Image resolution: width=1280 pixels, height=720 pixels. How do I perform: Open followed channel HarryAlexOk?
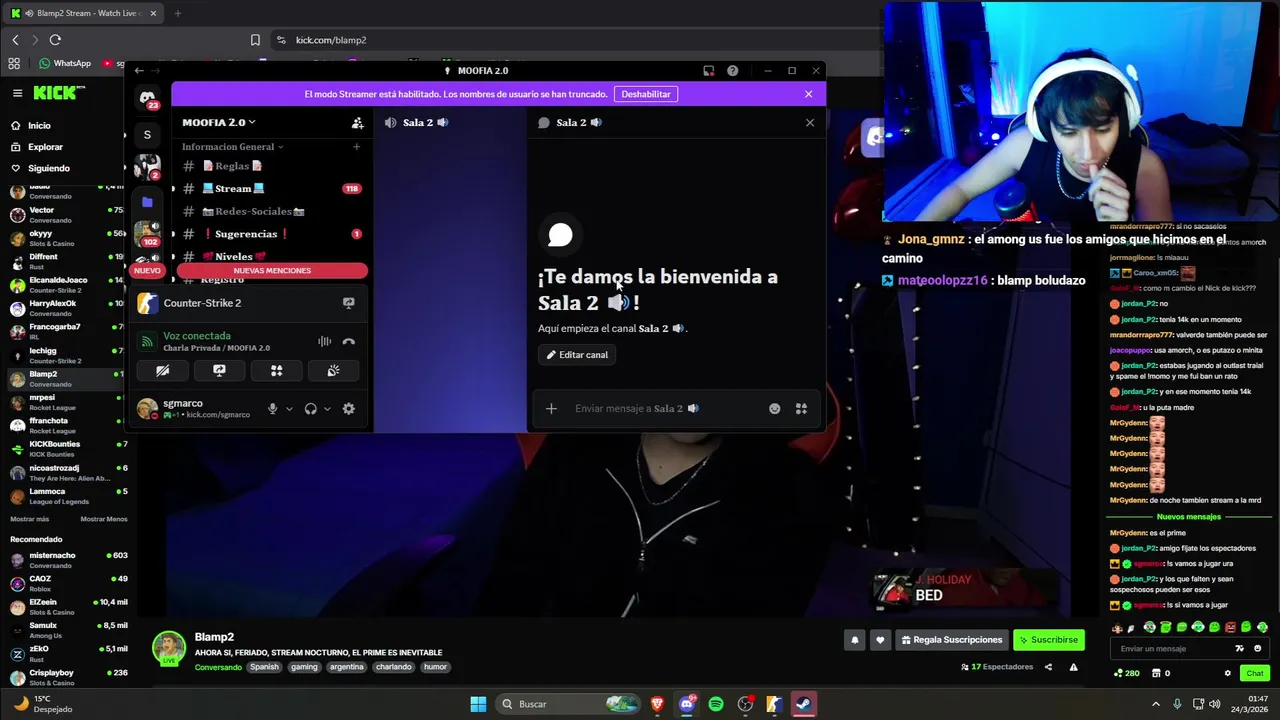(x=68, y=308)
